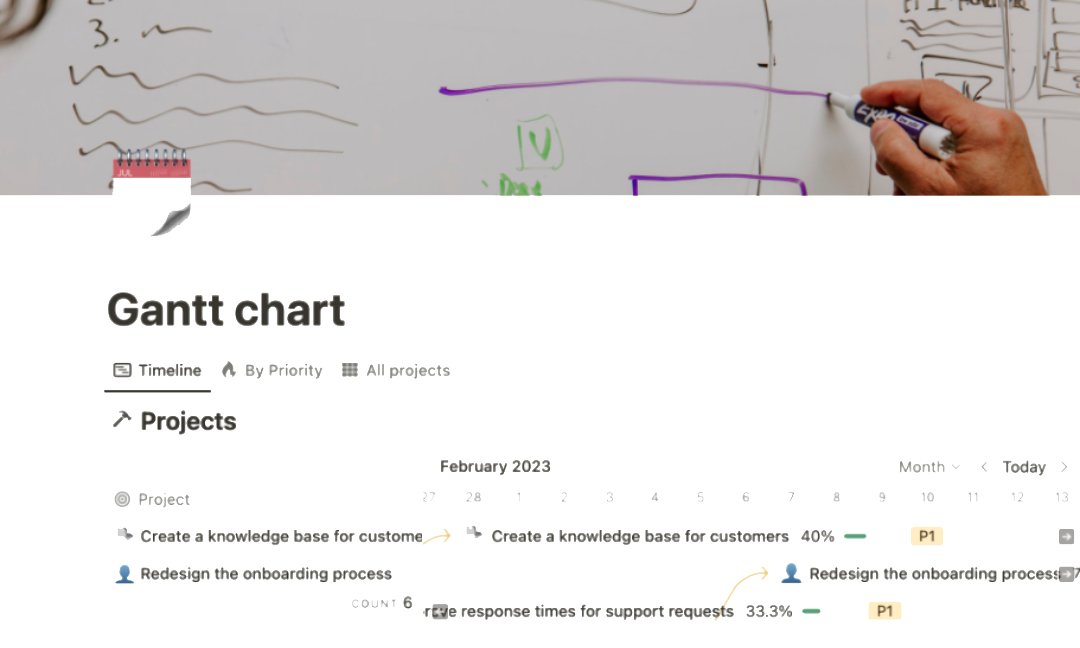Switch to the All projects tab

(407, 370)
